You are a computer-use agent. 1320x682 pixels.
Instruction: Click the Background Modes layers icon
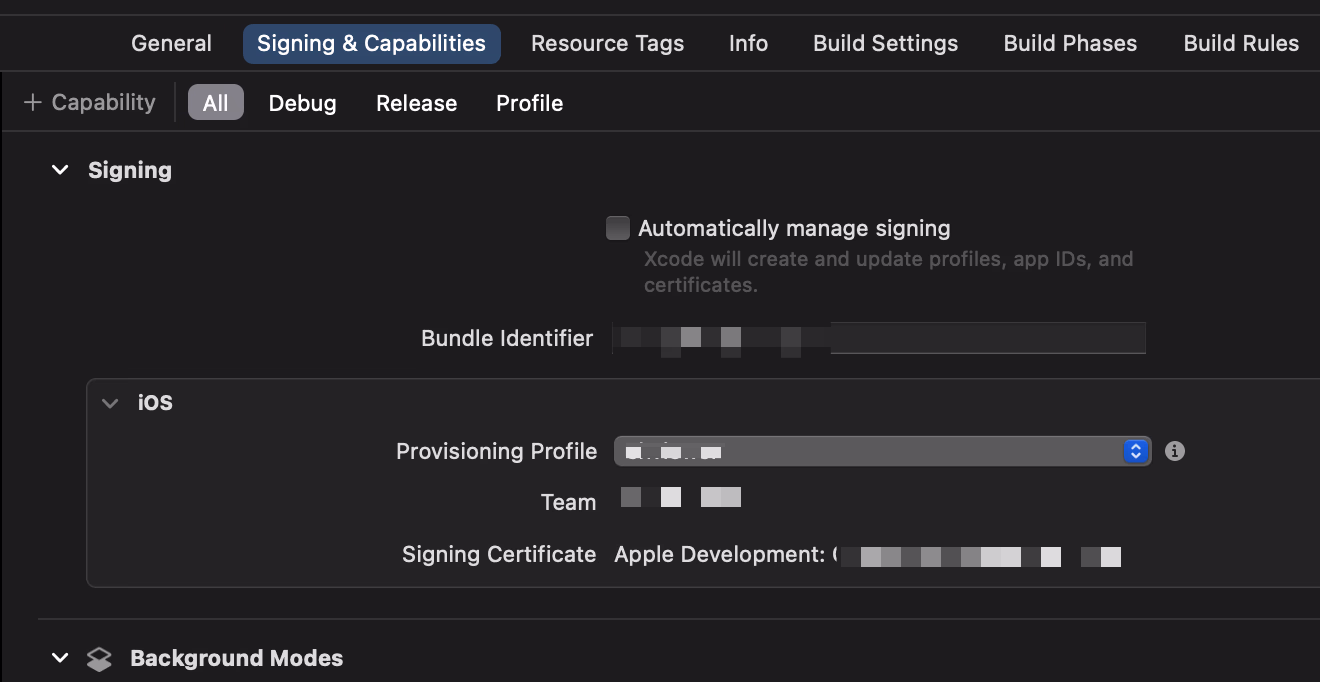(x=99, y=659)
